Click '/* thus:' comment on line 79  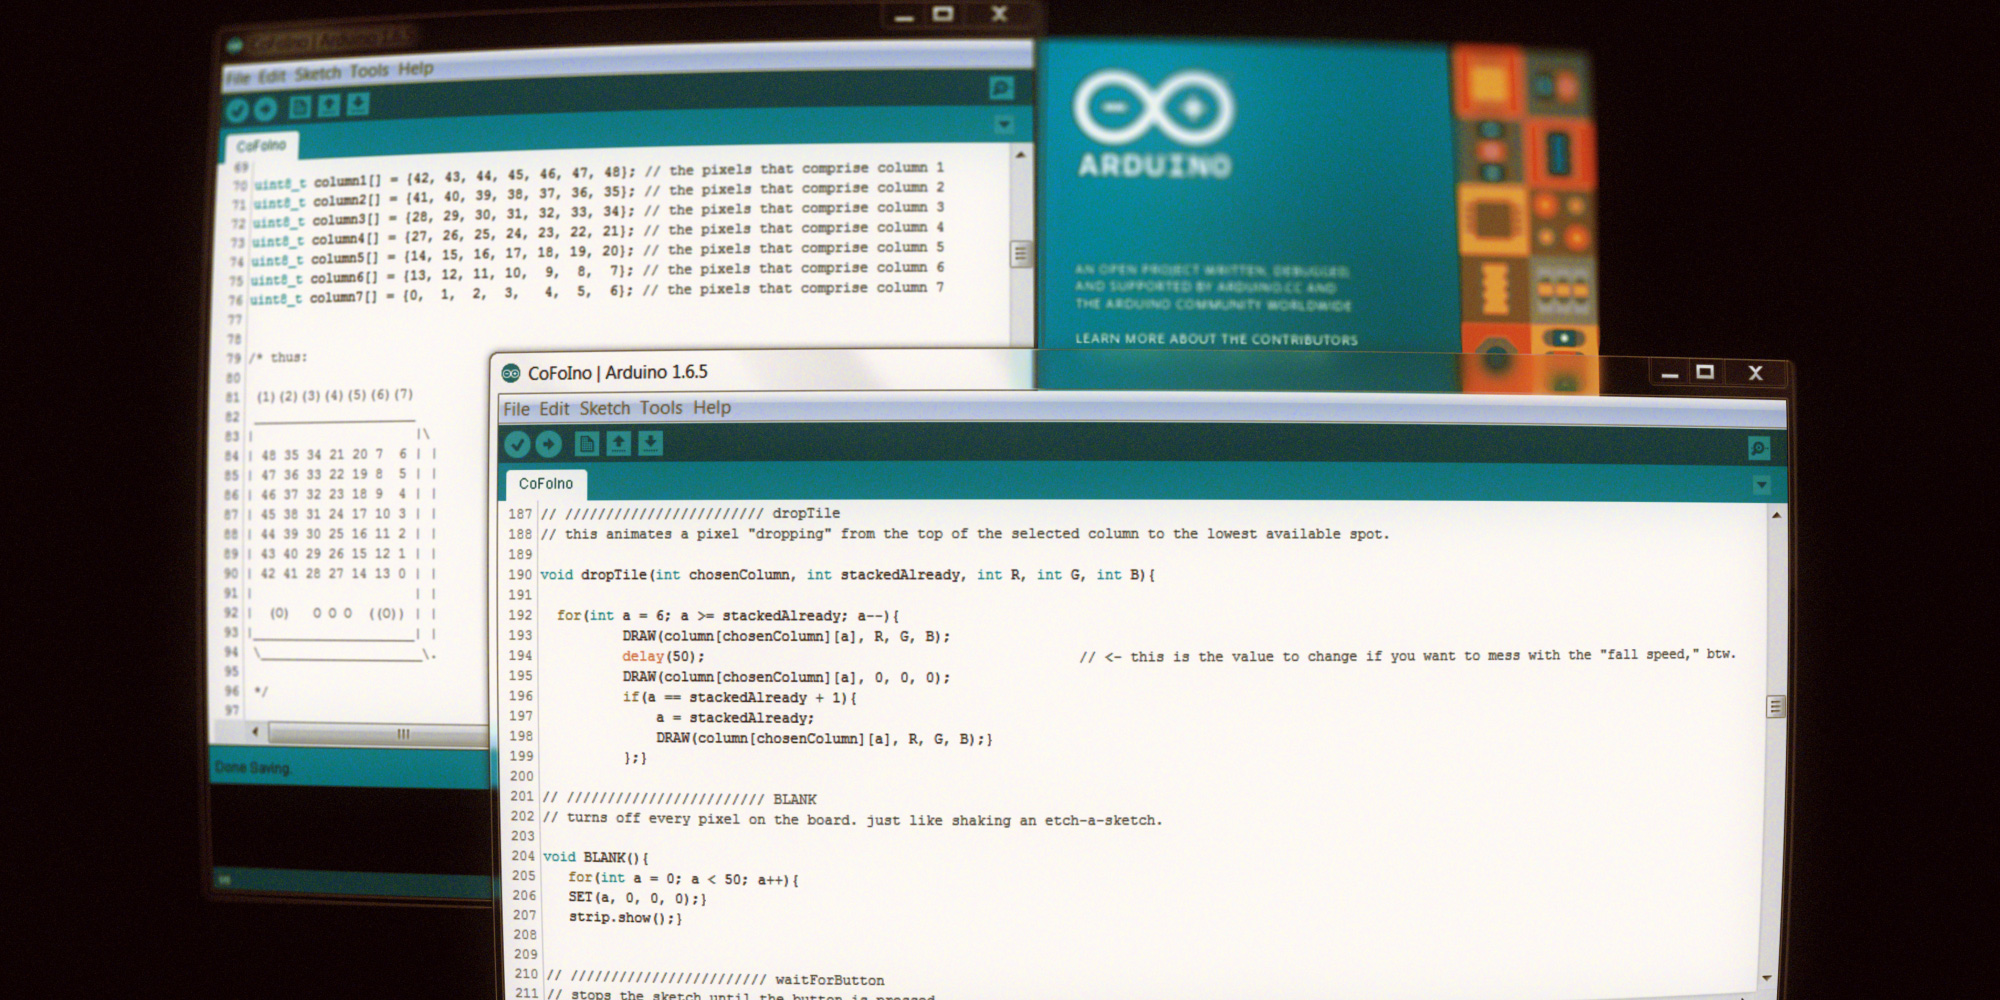click(x=278, y=358)
